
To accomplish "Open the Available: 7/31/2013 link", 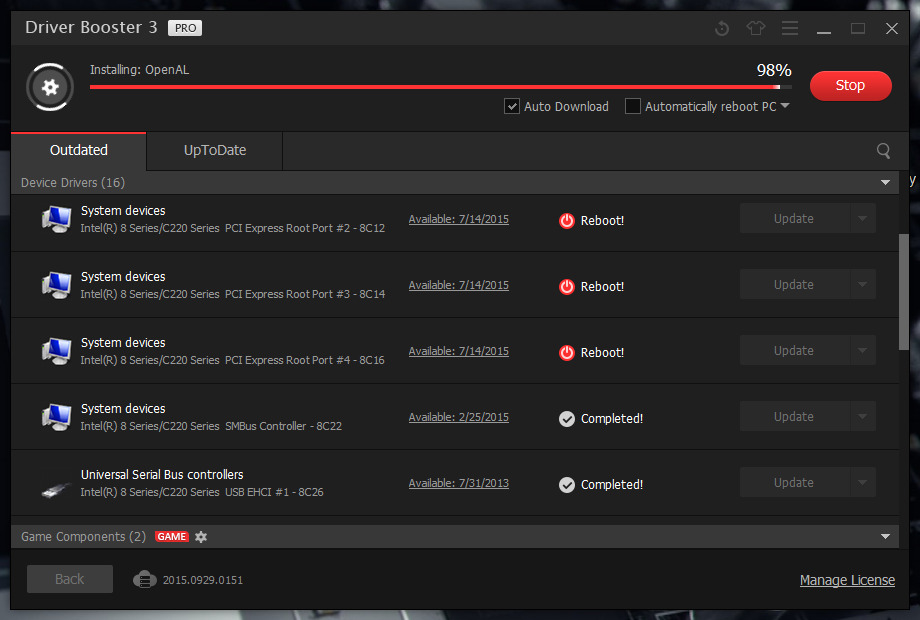I will pyautogui.click(x=459, y=483).
